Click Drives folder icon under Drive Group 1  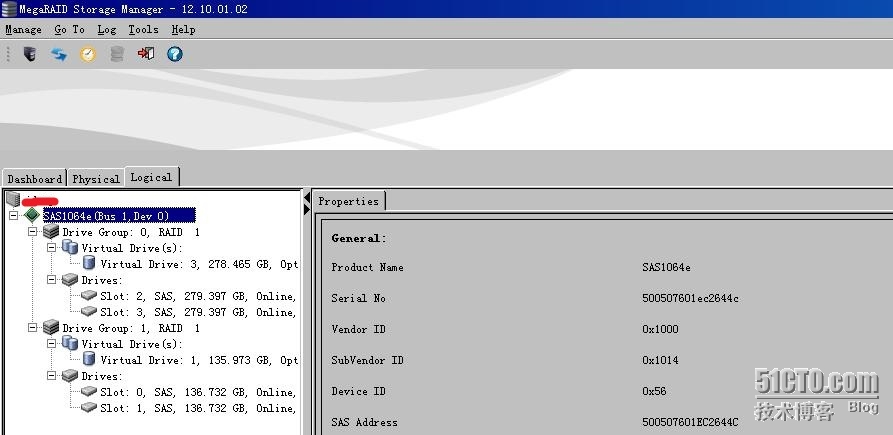coord(70,375)
